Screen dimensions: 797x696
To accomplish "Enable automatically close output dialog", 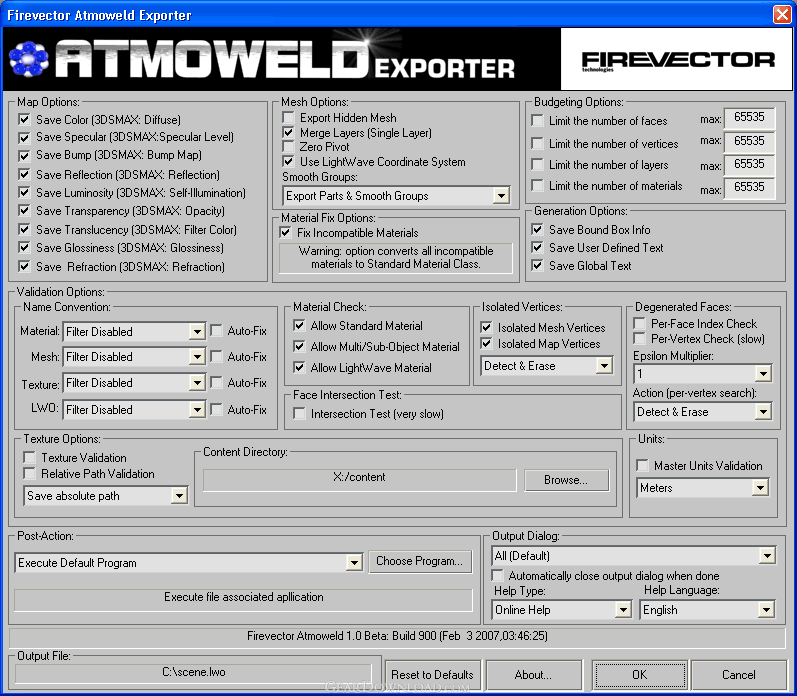I will pyautogui.click(x=498, y=576).
